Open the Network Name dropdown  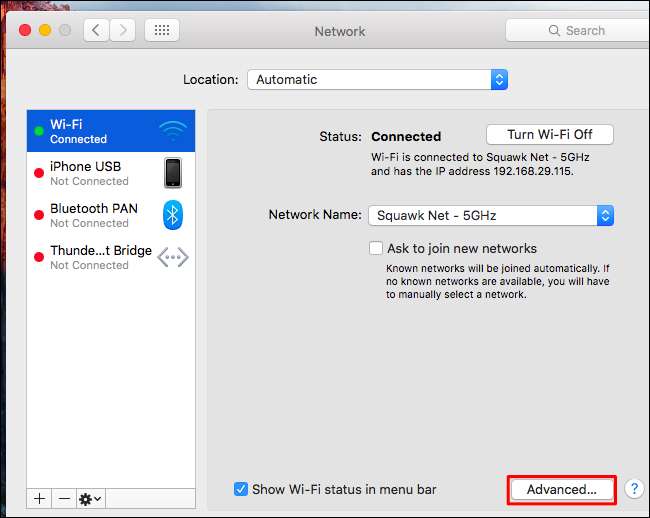490,215
